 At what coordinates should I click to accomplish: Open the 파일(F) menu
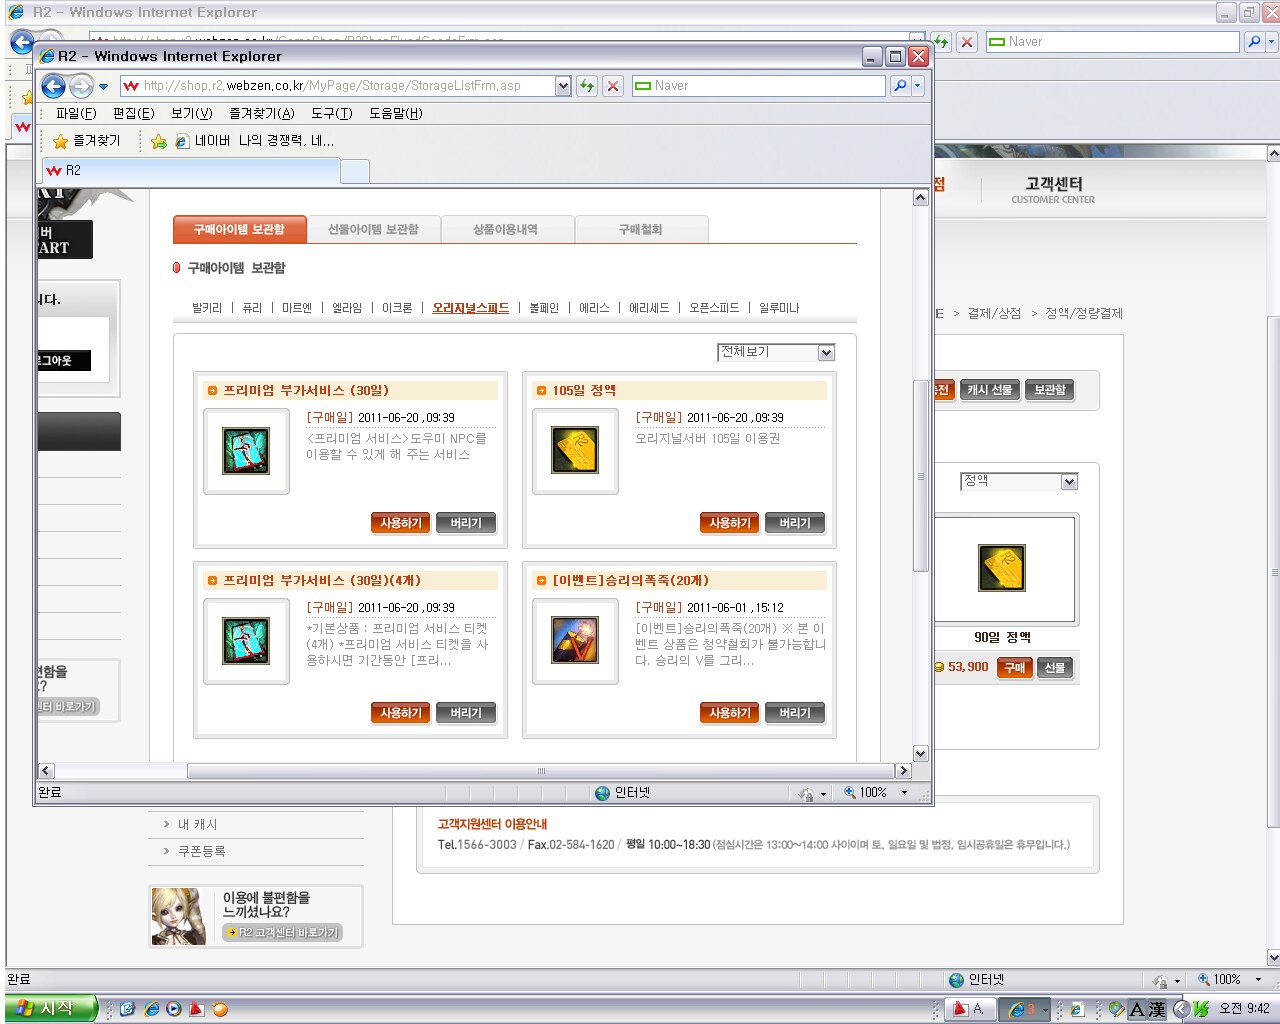click(x=76, y=113)
